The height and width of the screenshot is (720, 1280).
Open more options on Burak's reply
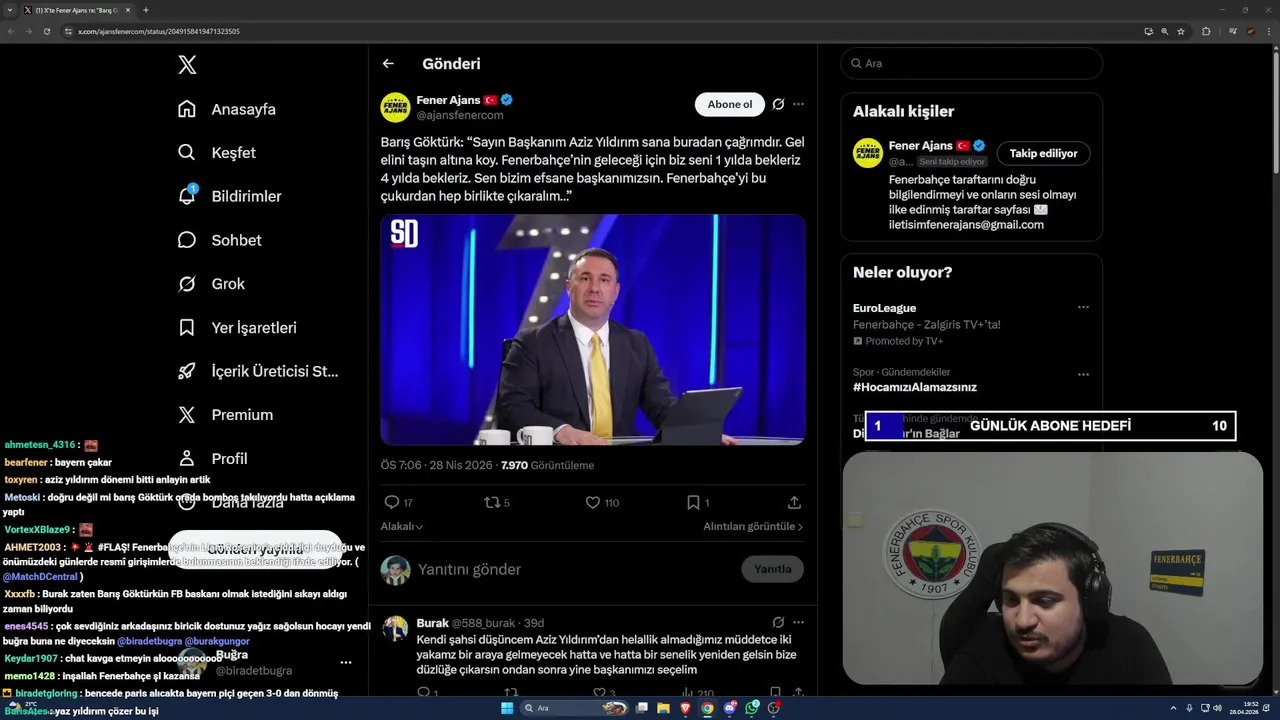(x=798, y=622)
